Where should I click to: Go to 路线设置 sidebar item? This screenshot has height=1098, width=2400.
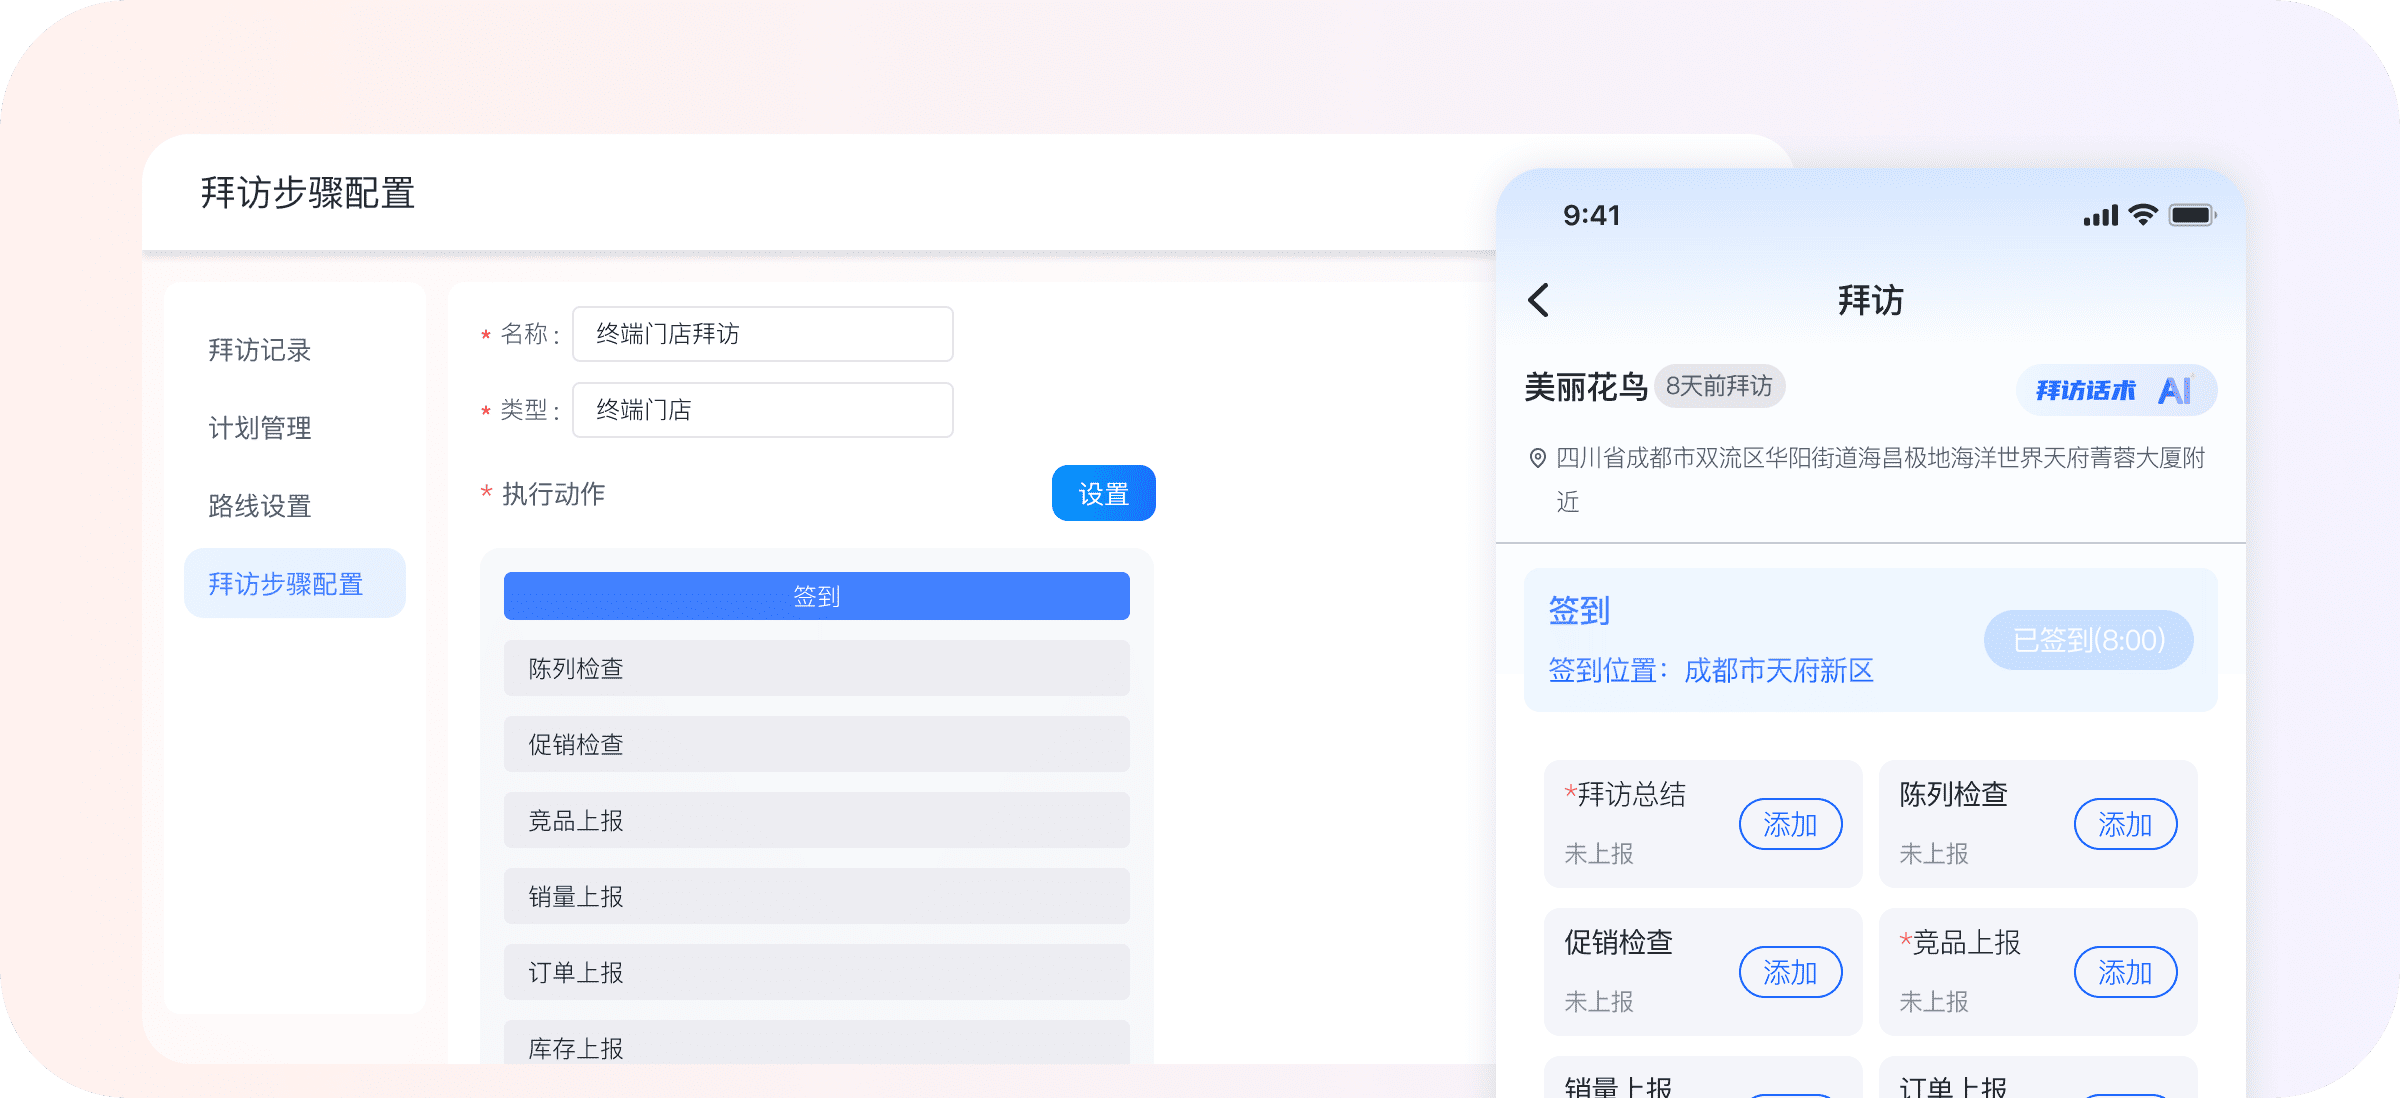260,506
